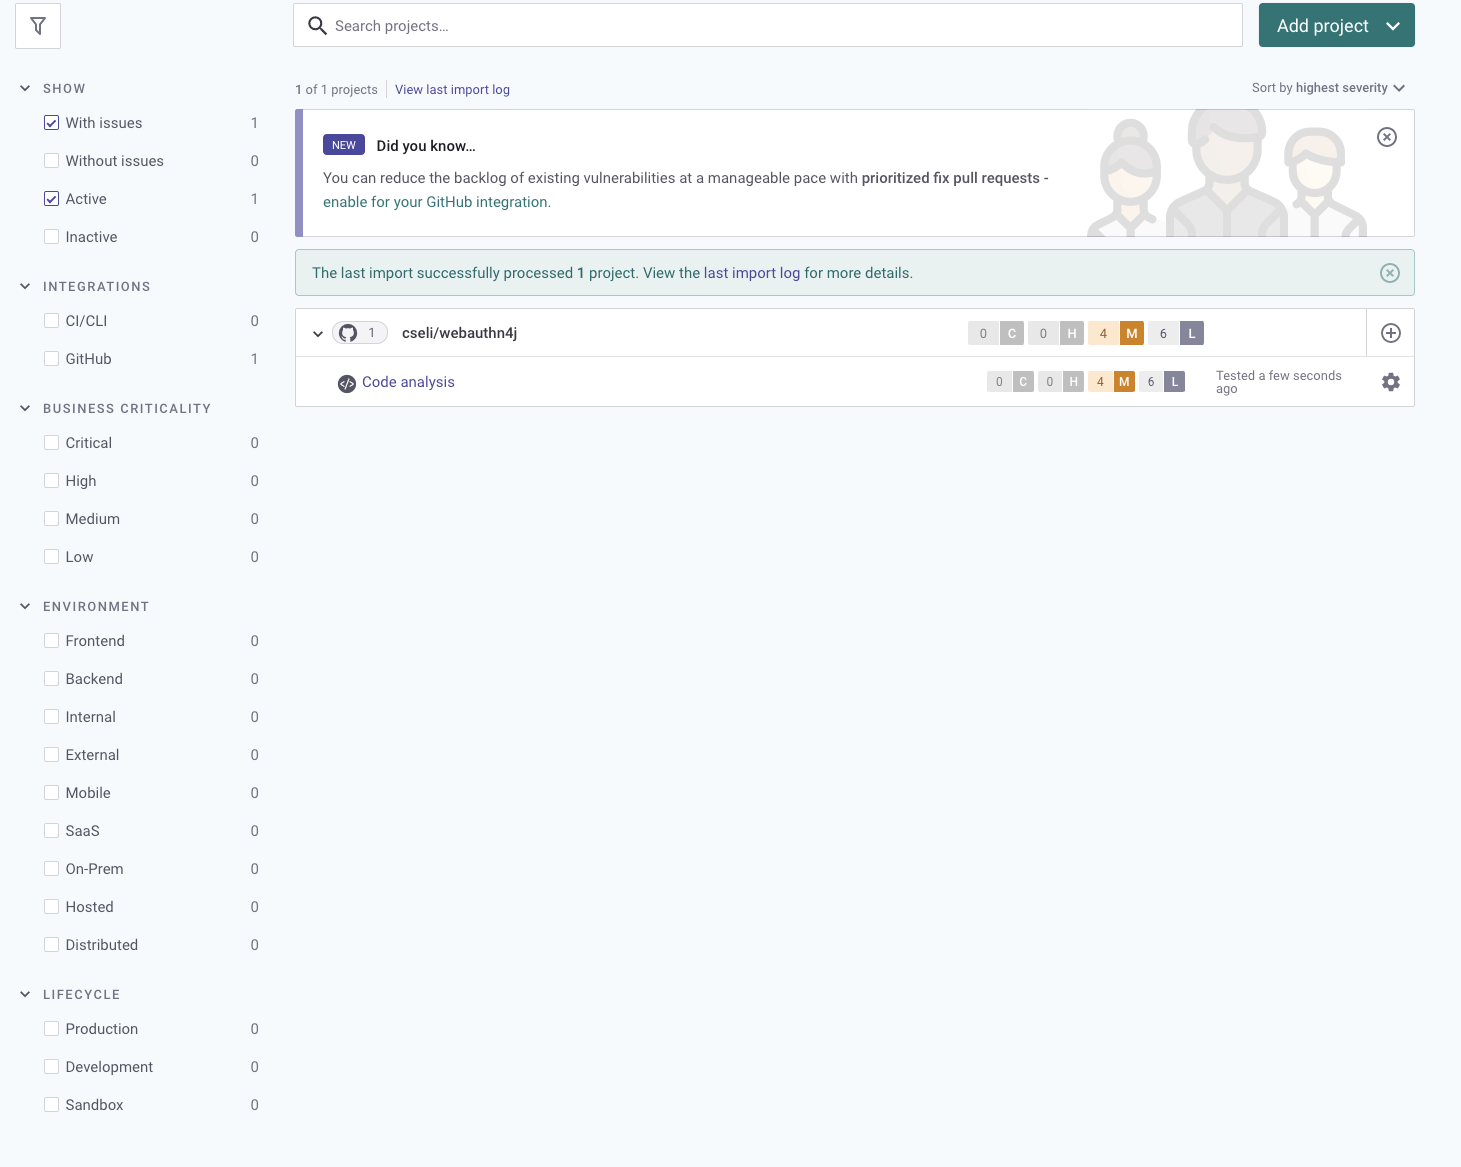Enable the Critical business criticality filter
The image size is (1461, 1167).
click(51, 442)
